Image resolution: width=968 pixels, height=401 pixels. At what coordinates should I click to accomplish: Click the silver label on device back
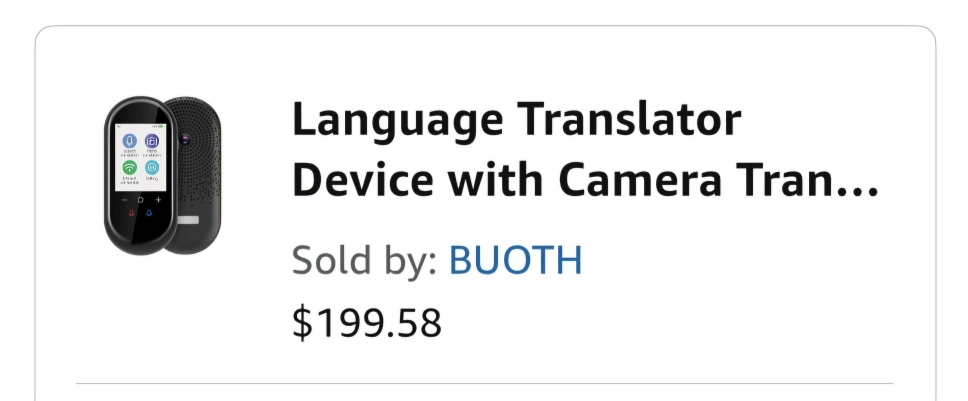[x=188, y=220]
